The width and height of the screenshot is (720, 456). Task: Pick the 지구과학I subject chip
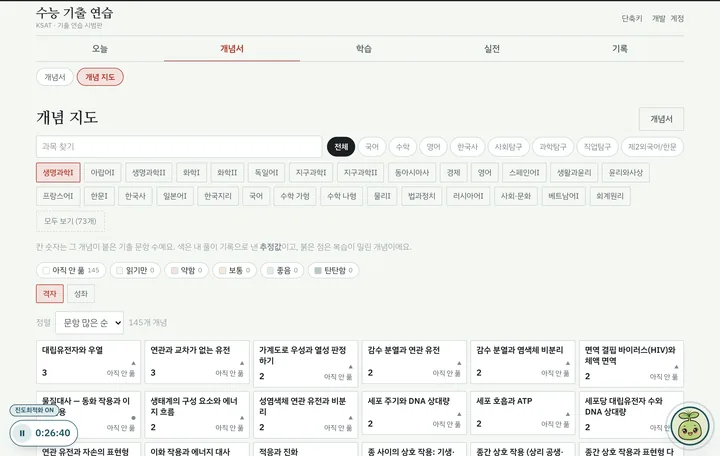point(311,173)
